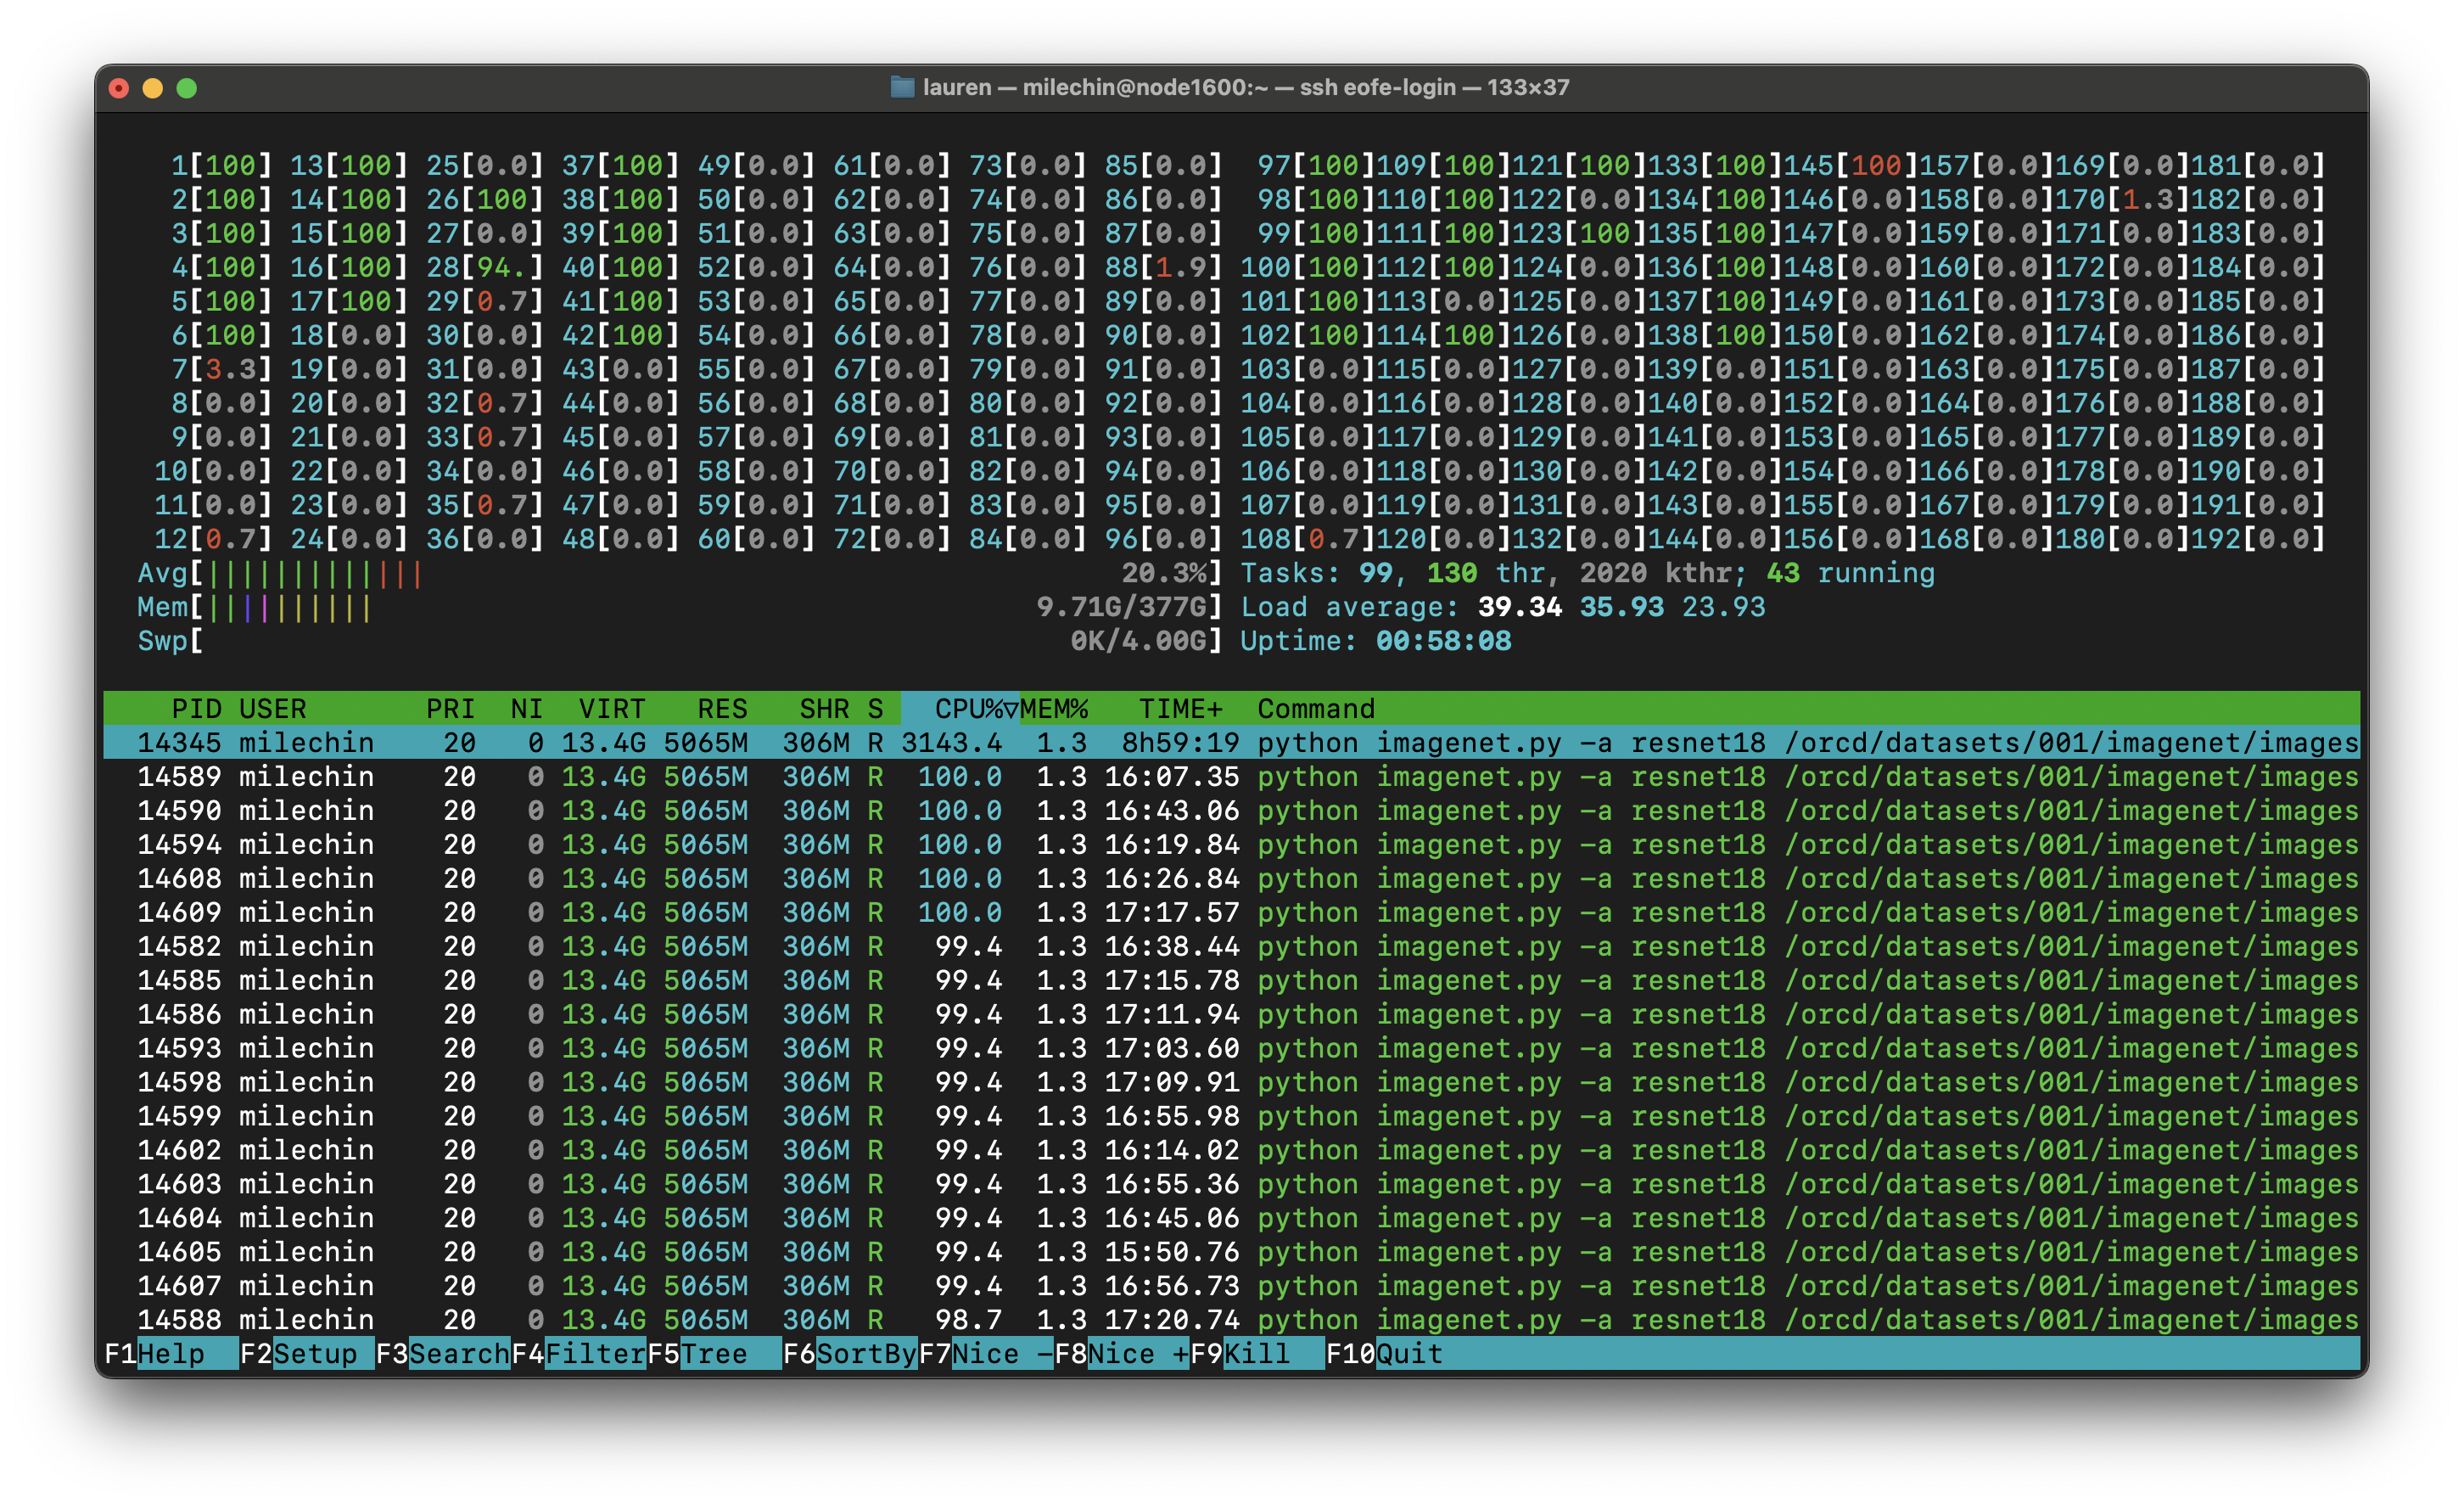Click the green zoom window button
Viewport: 2464px width, 1504px height.
coord(186,88)
